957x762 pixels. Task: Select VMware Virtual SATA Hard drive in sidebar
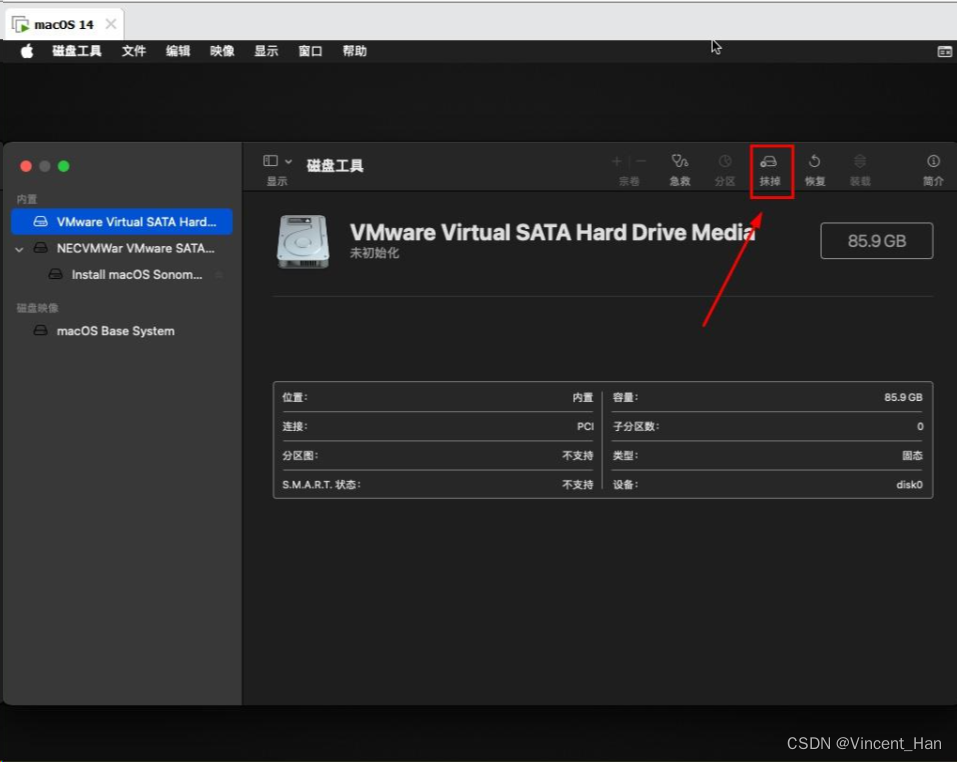click(x=122, y=221)
